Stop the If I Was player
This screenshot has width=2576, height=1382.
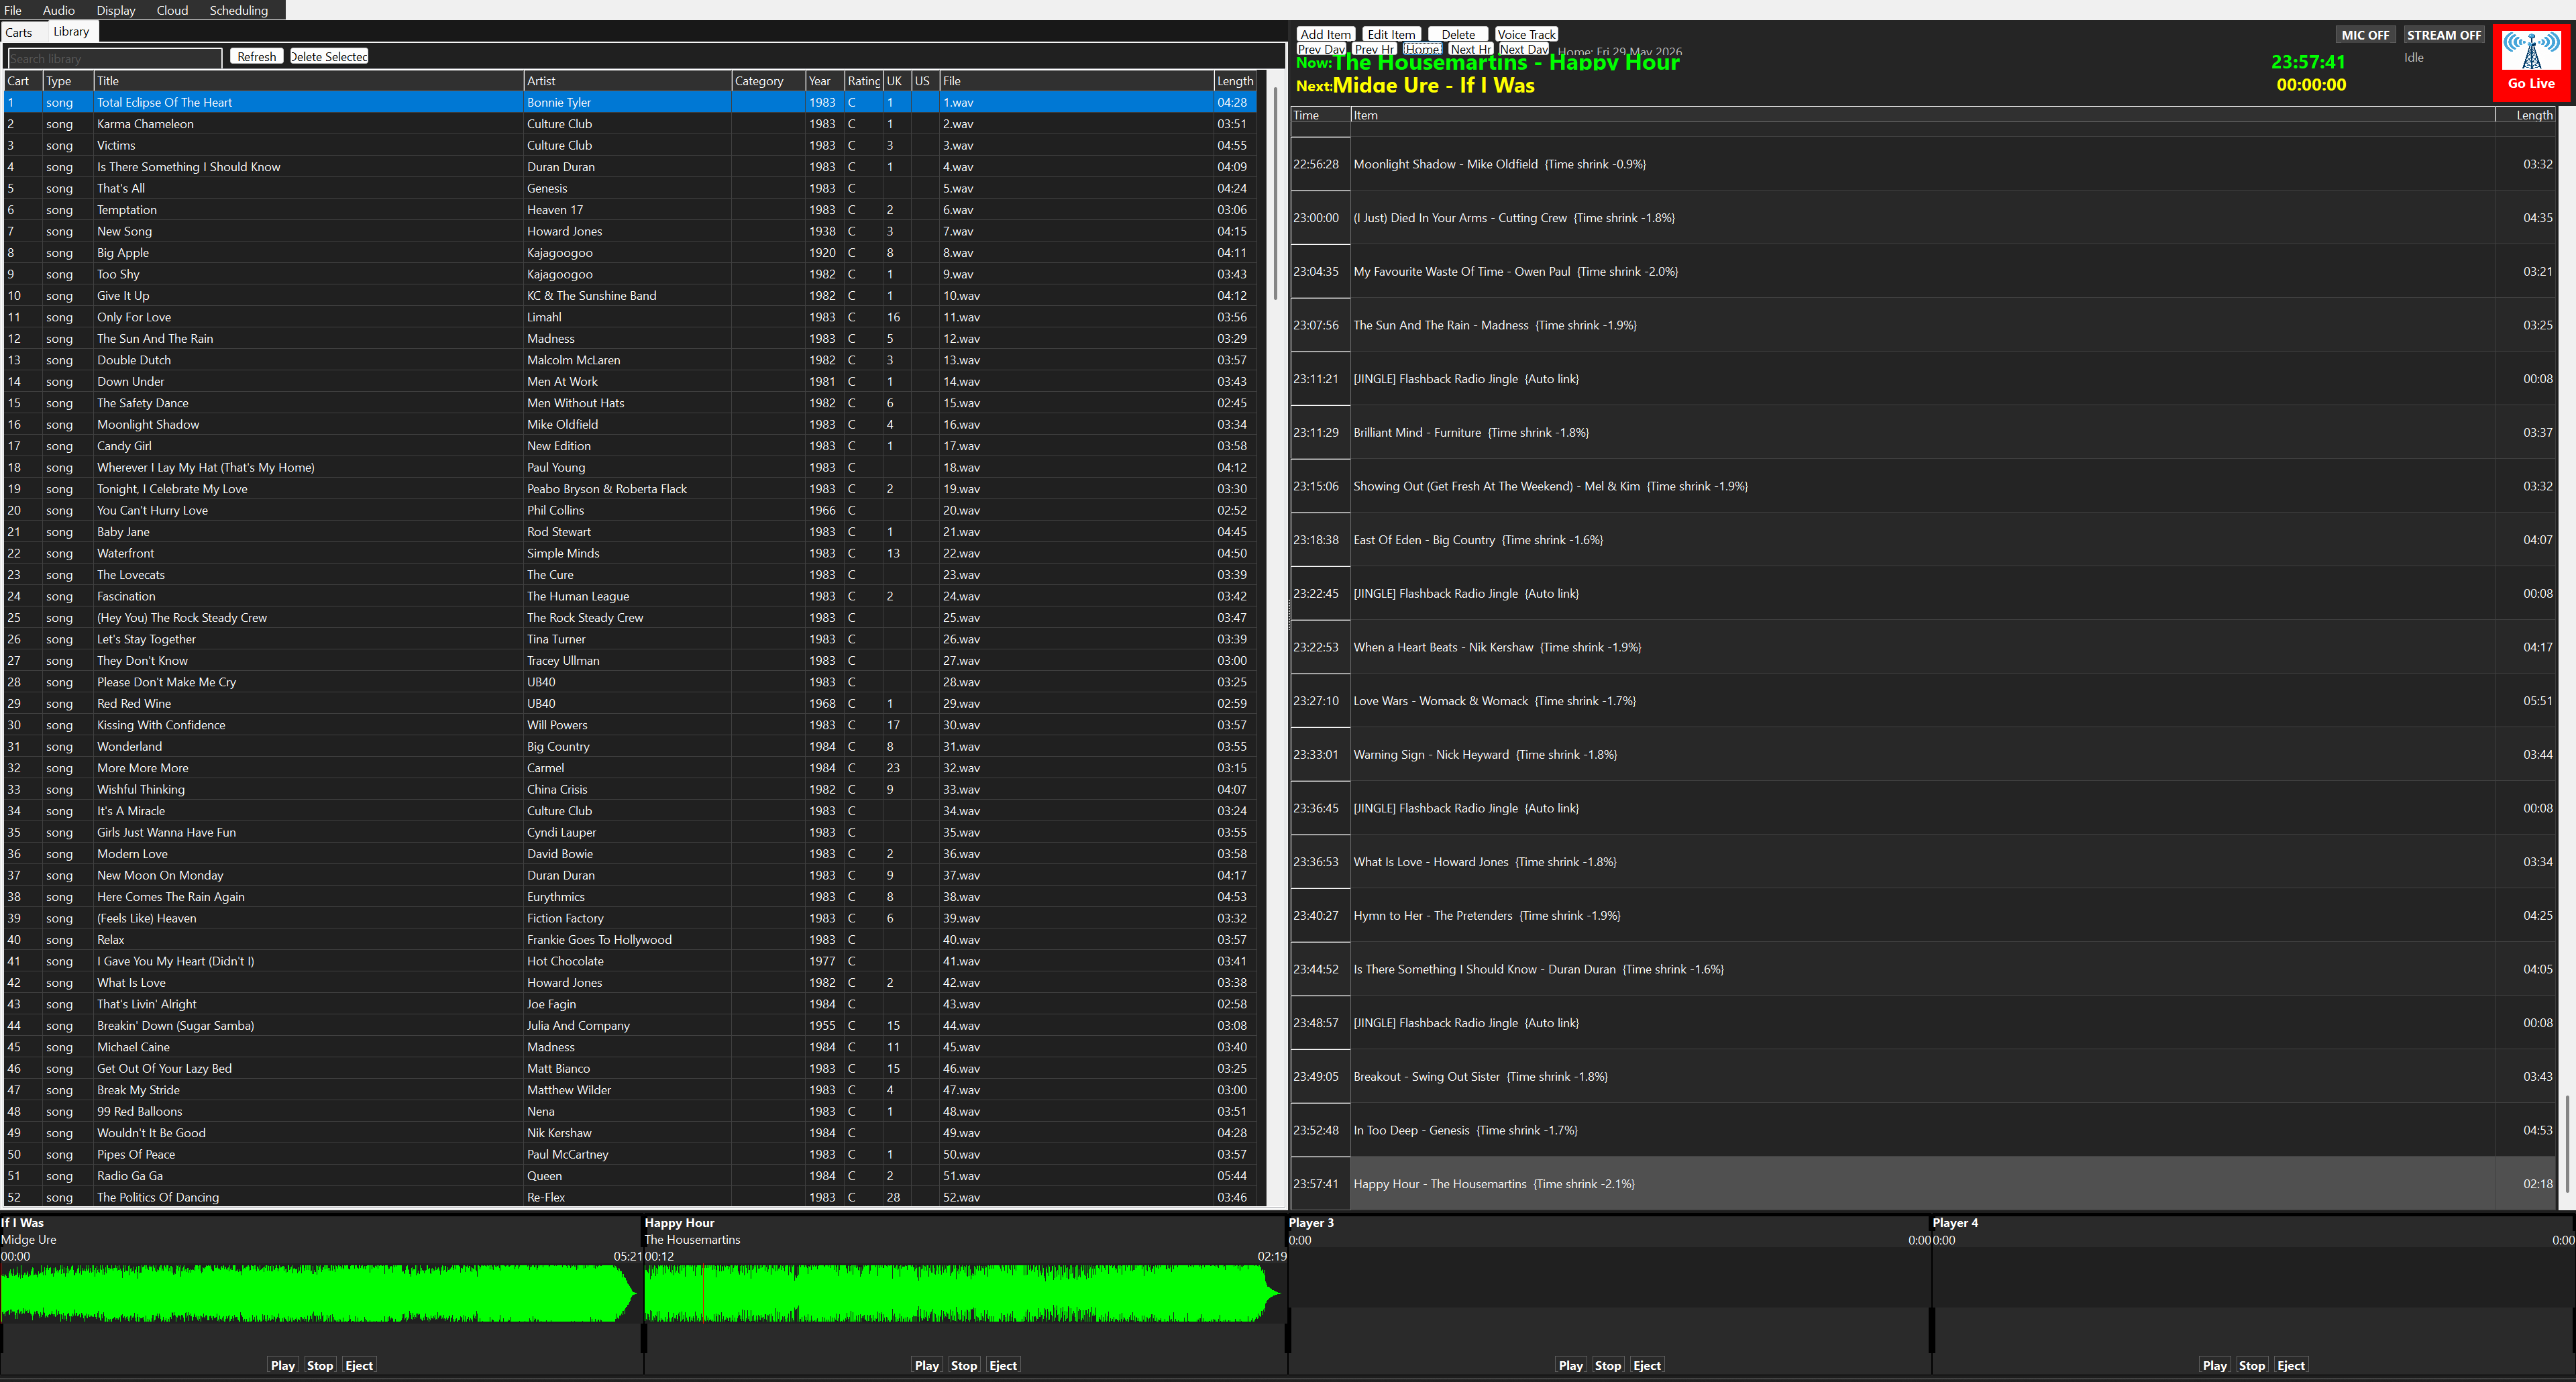coord(320,1365)
